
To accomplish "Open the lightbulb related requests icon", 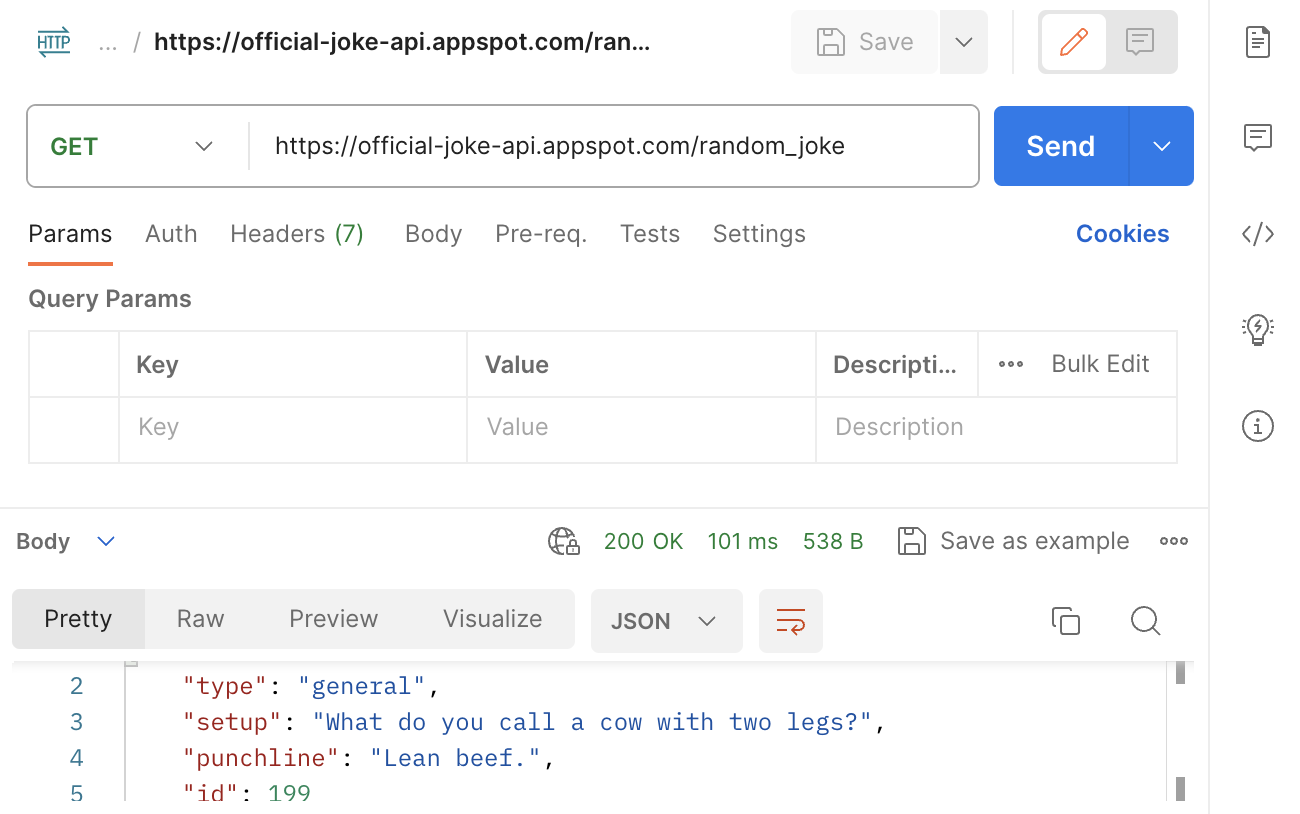I will tap(1257, 329).
